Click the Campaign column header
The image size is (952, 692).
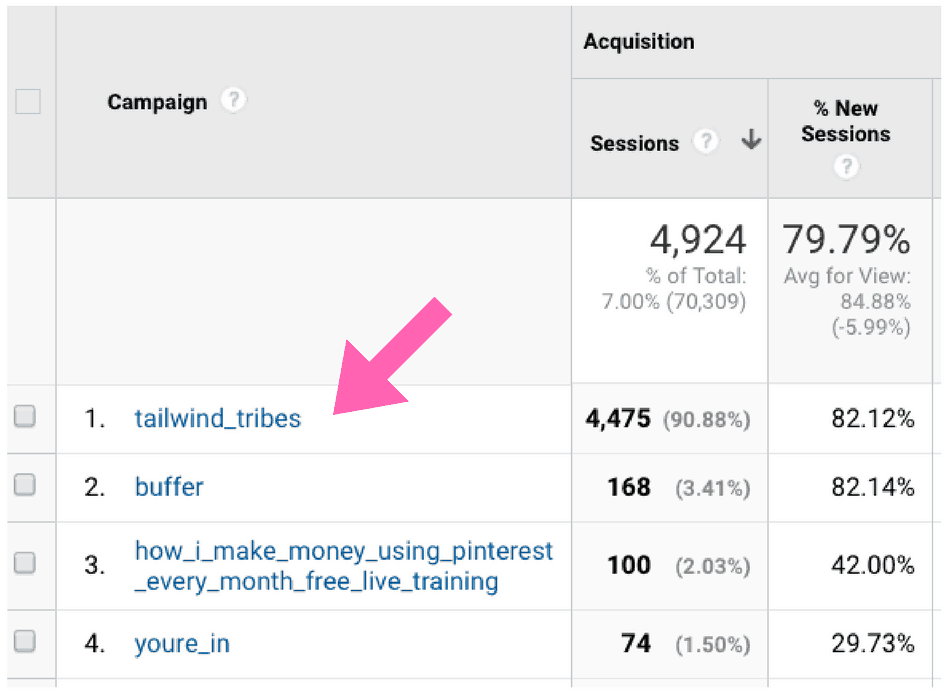(157, 102)
